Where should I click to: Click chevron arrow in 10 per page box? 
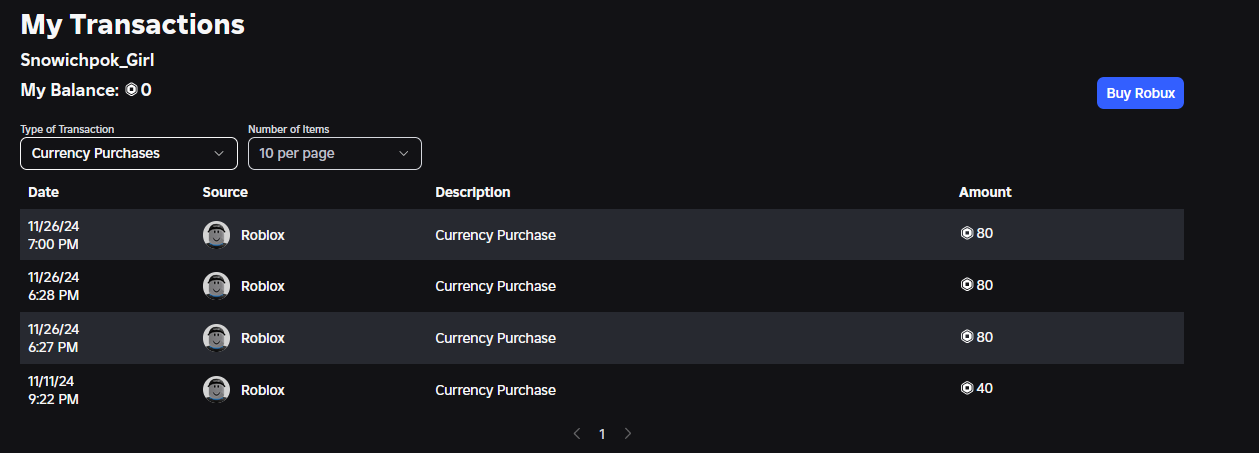tap(404, 153)
